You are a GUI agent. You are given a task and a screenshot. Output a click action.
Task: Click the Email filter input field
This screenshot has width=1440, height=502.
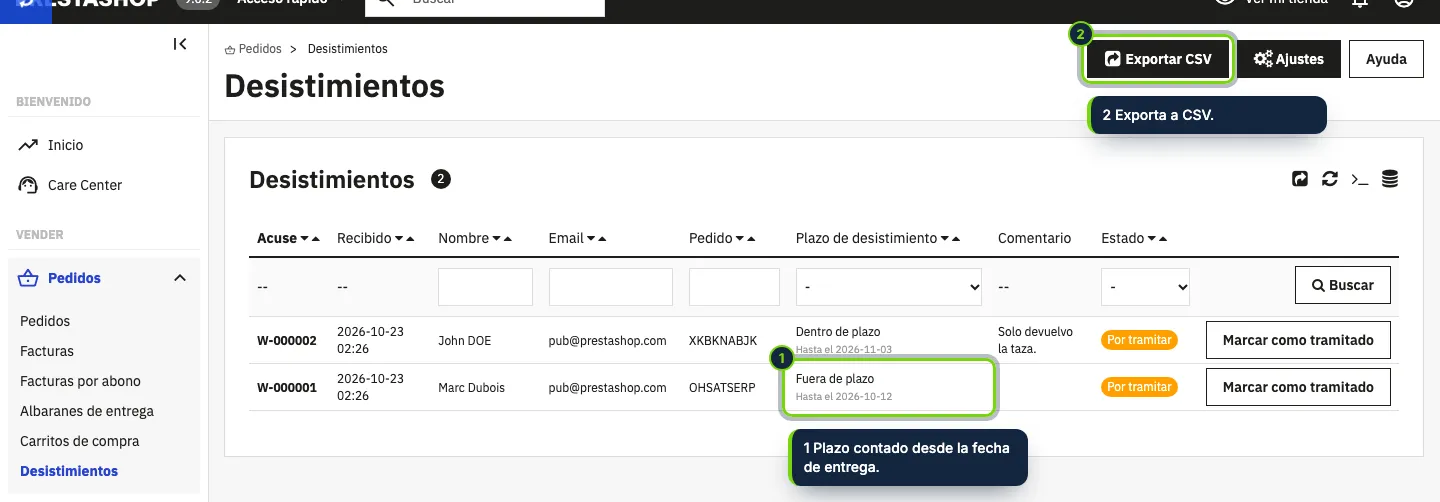tap(611, 286)
